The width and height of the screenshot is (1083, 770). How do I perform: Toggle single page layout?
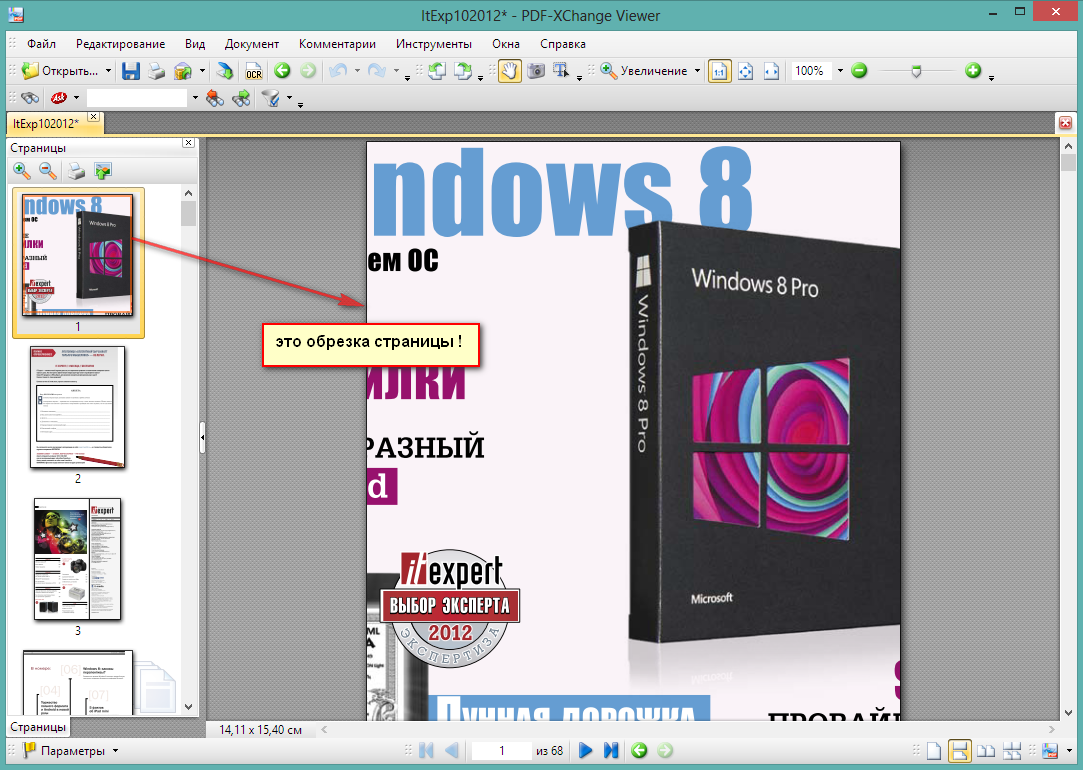934,751
